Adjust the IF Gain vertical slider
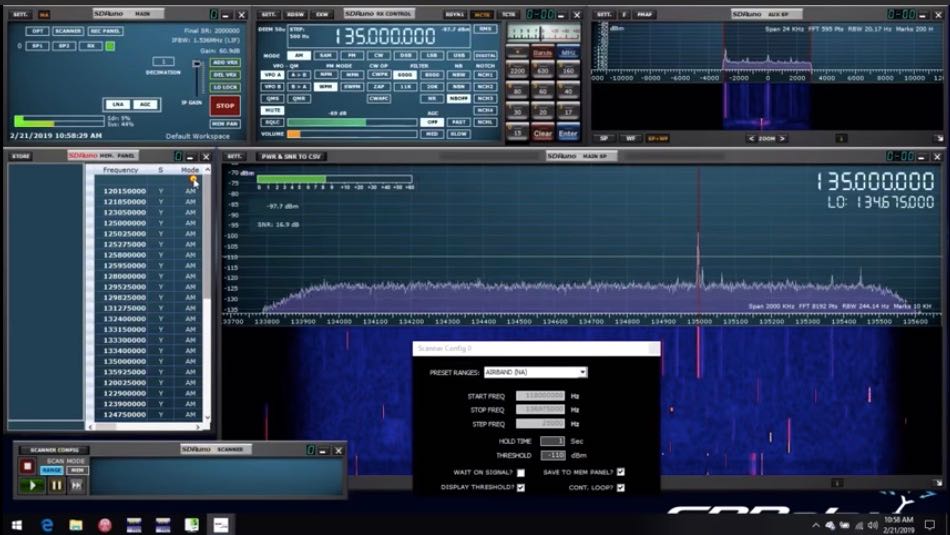The image size is (950, 535). pos(196,79)
